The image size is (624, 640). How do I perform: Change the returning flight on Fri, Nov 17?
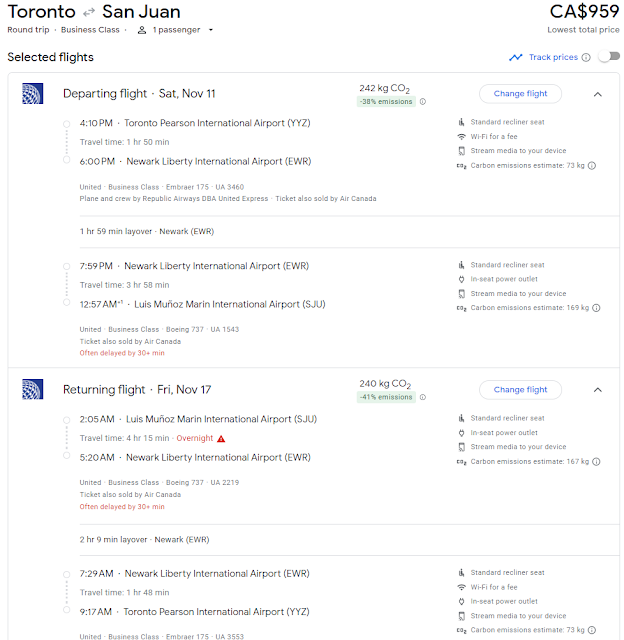(520, 389)
